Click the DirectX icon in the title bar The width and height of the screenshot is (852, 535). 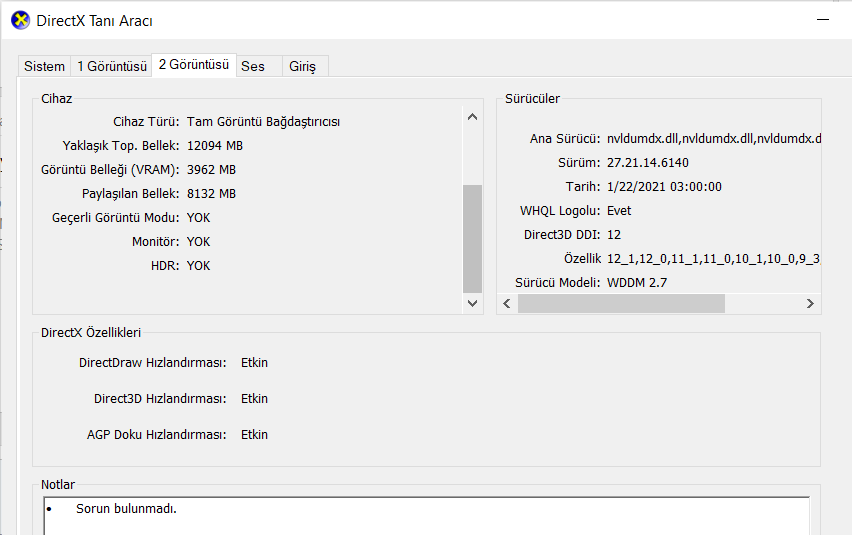(20, 20)
